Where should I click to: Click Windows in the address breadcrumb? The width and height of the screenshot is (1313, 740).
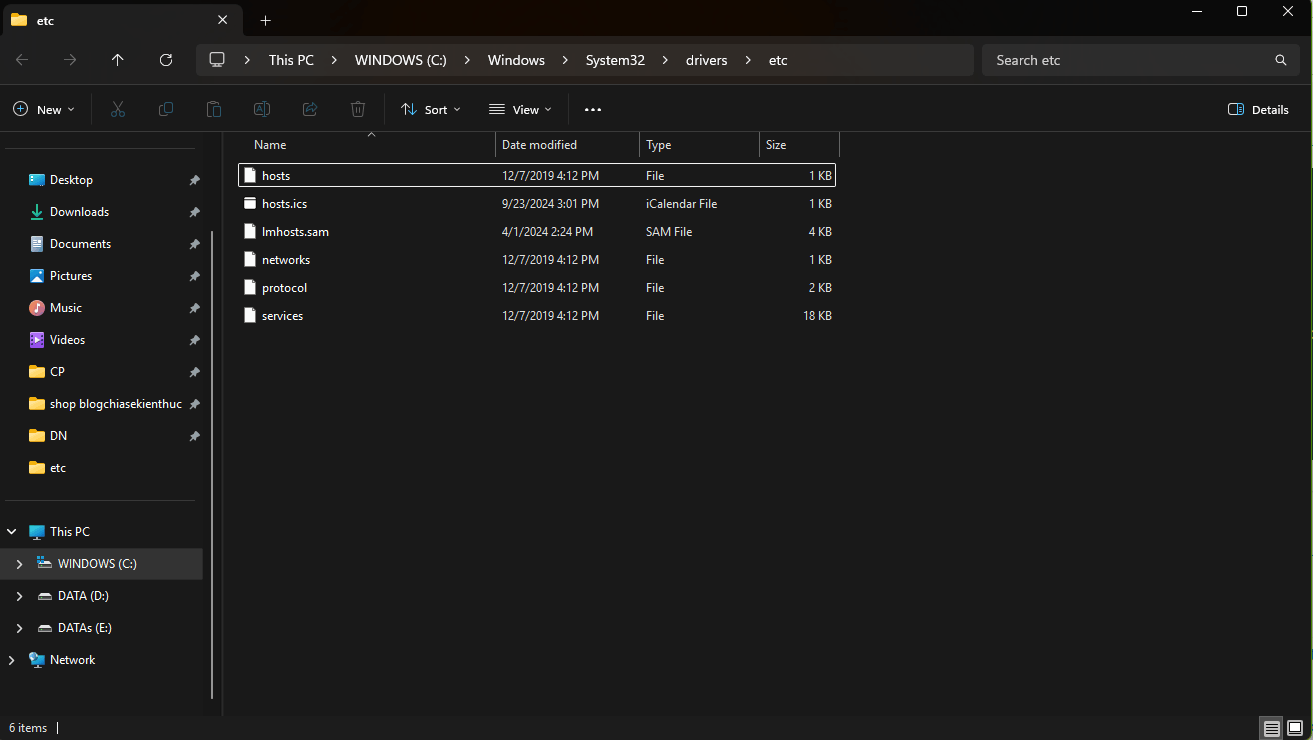point(516,60)
